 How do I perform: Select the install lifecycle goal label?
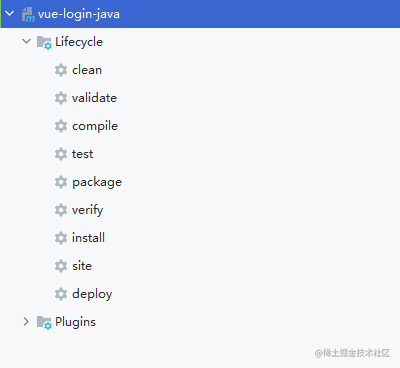(88, 238)
